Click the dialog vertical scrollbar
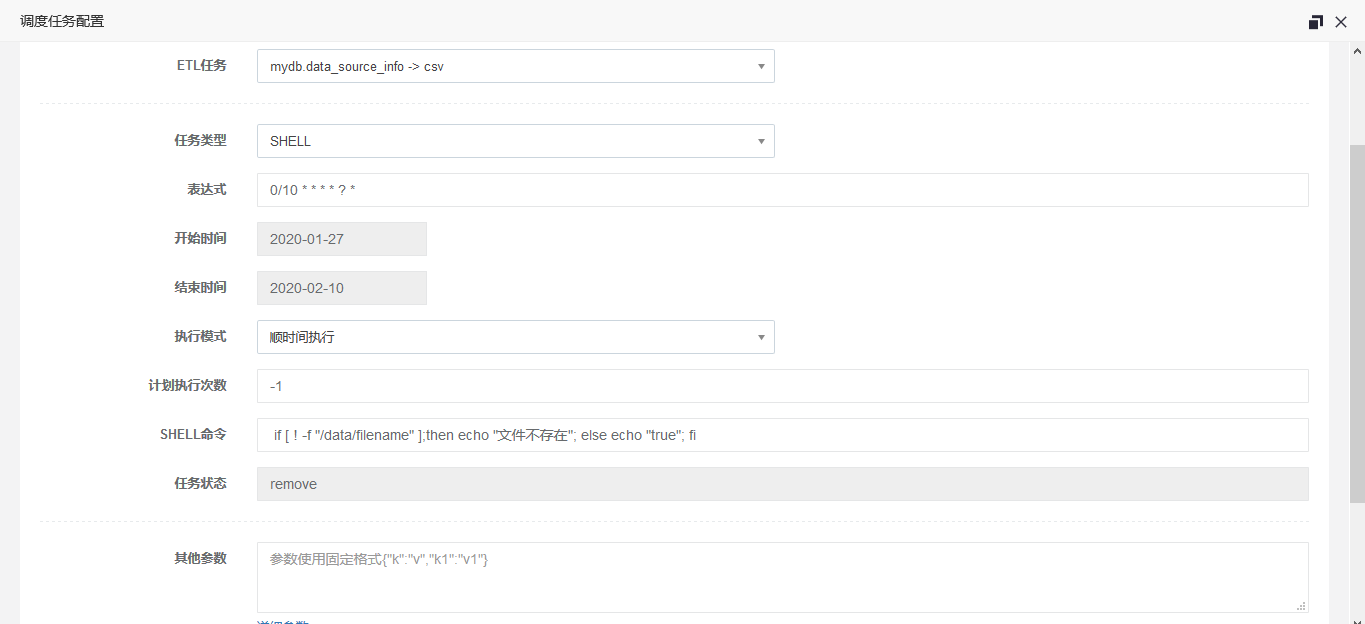The width and height of the screenshot is (1365, 624). coord(1357,322)
